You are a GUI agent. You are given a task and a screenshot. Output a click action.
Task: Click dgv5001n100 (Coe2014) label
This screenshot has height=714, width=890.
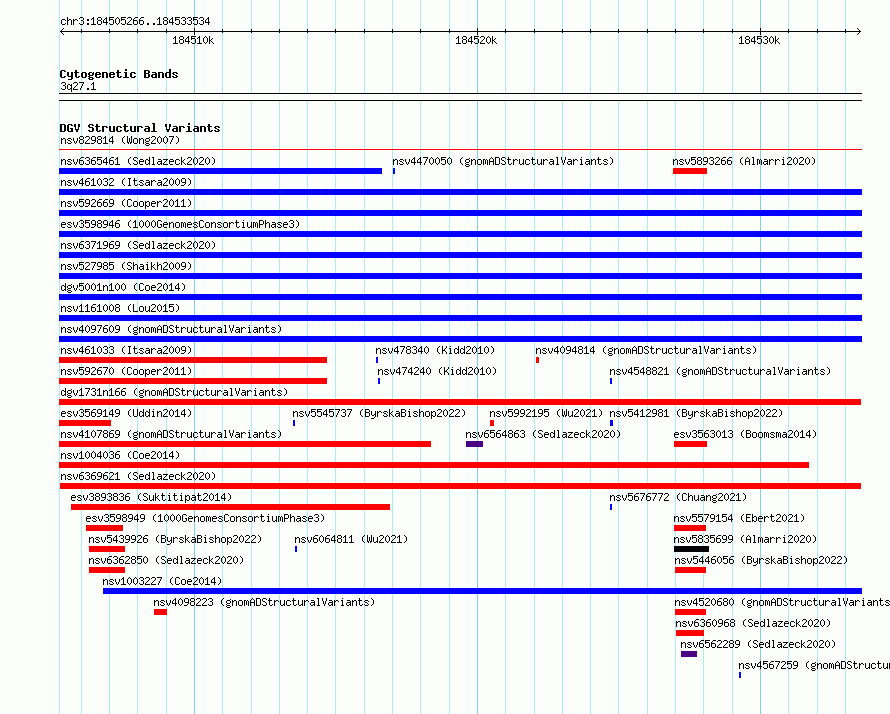[x=123, y=287]
